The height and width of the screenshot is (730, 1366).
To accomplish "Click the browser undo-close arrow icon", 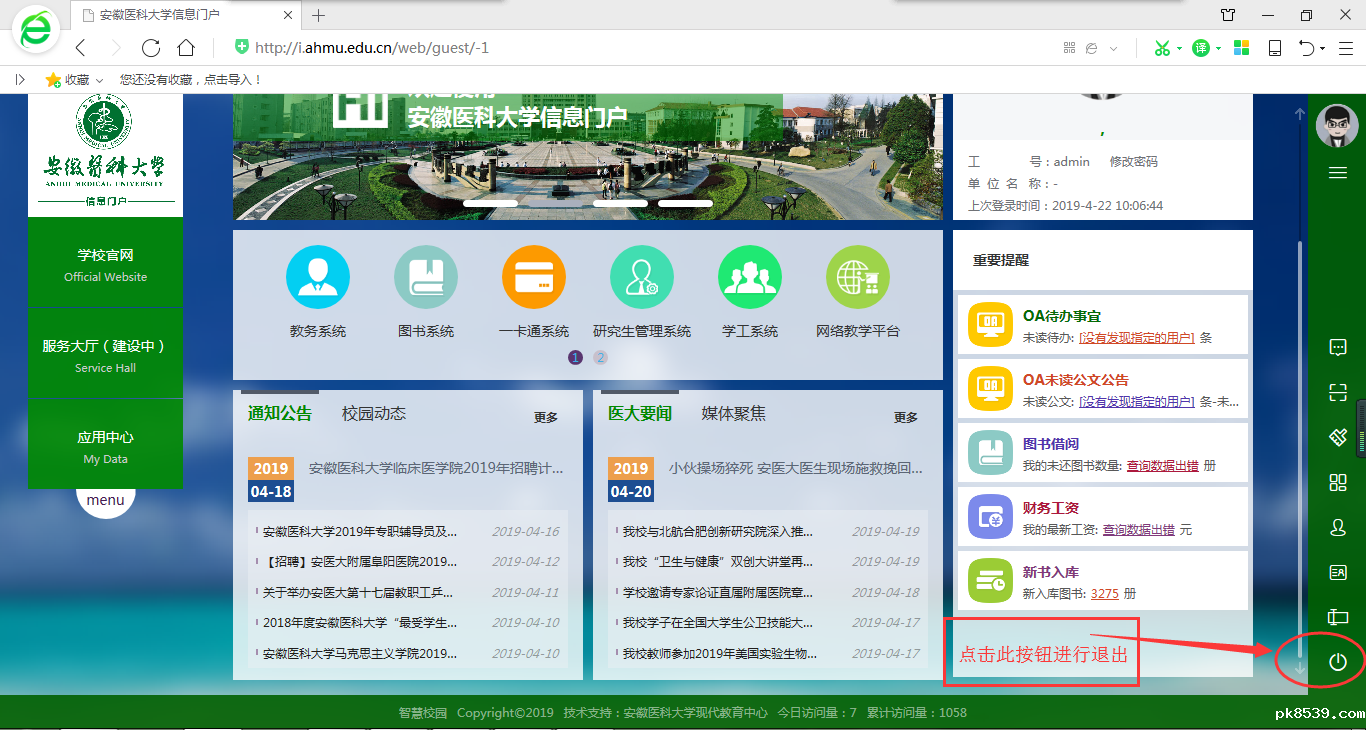I will [x=1307, y=48].
